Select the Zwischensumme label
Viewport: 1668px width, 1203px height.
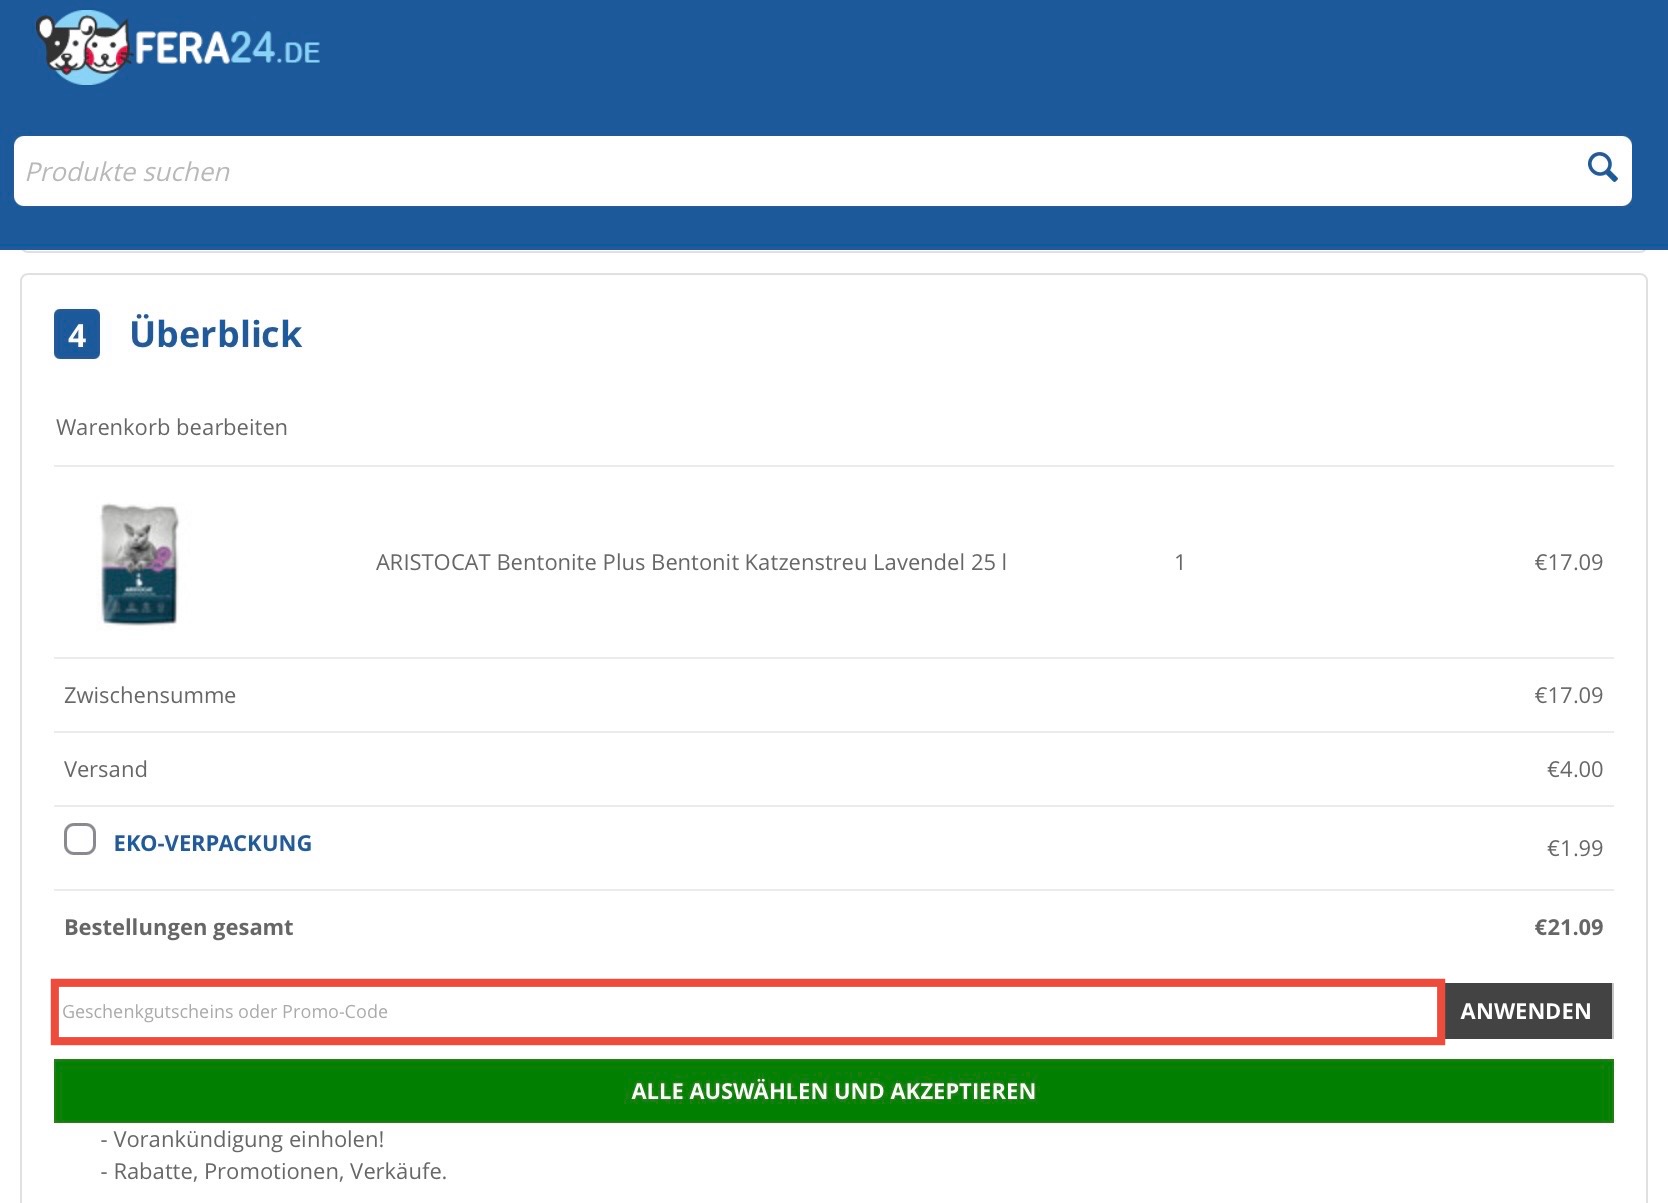(150, 695)
